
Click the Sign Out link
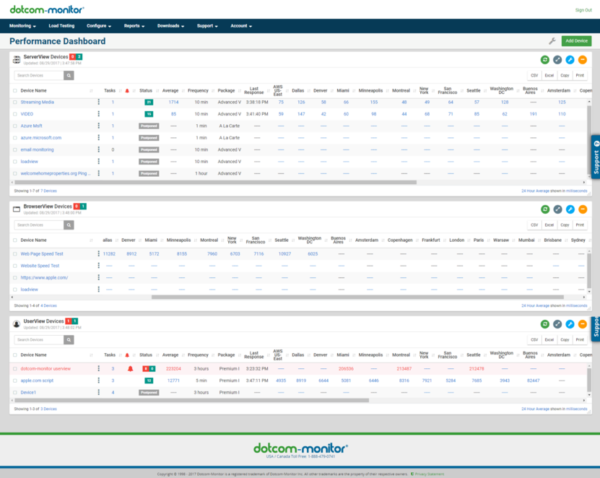tap(583, 9)
